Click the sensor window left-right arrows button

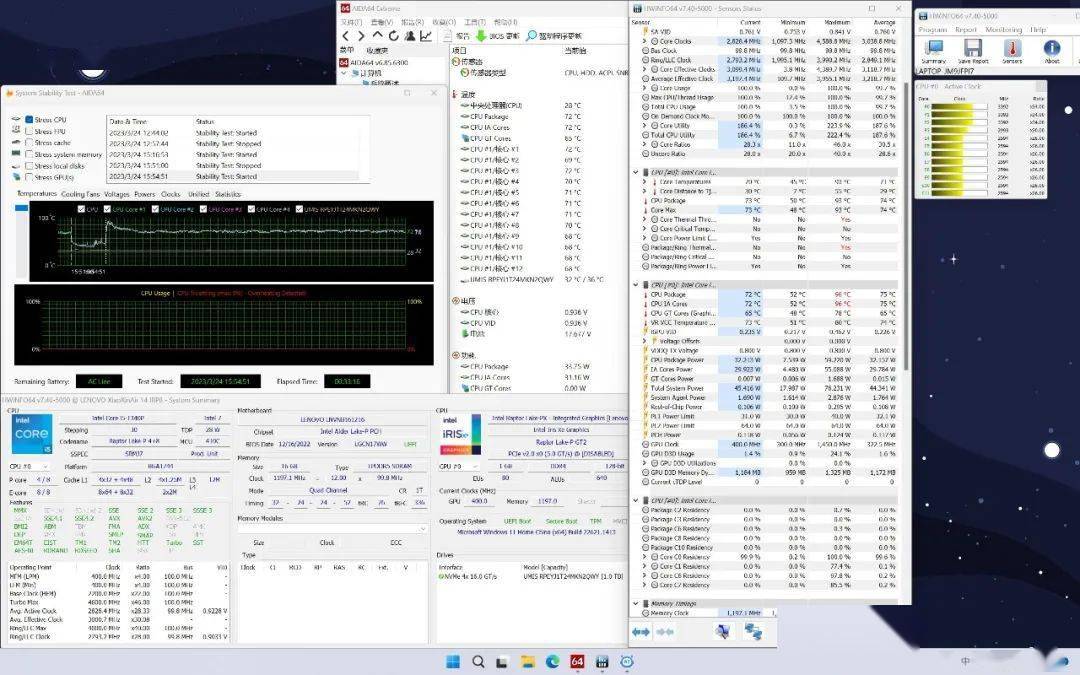click(x=641, y=632)
